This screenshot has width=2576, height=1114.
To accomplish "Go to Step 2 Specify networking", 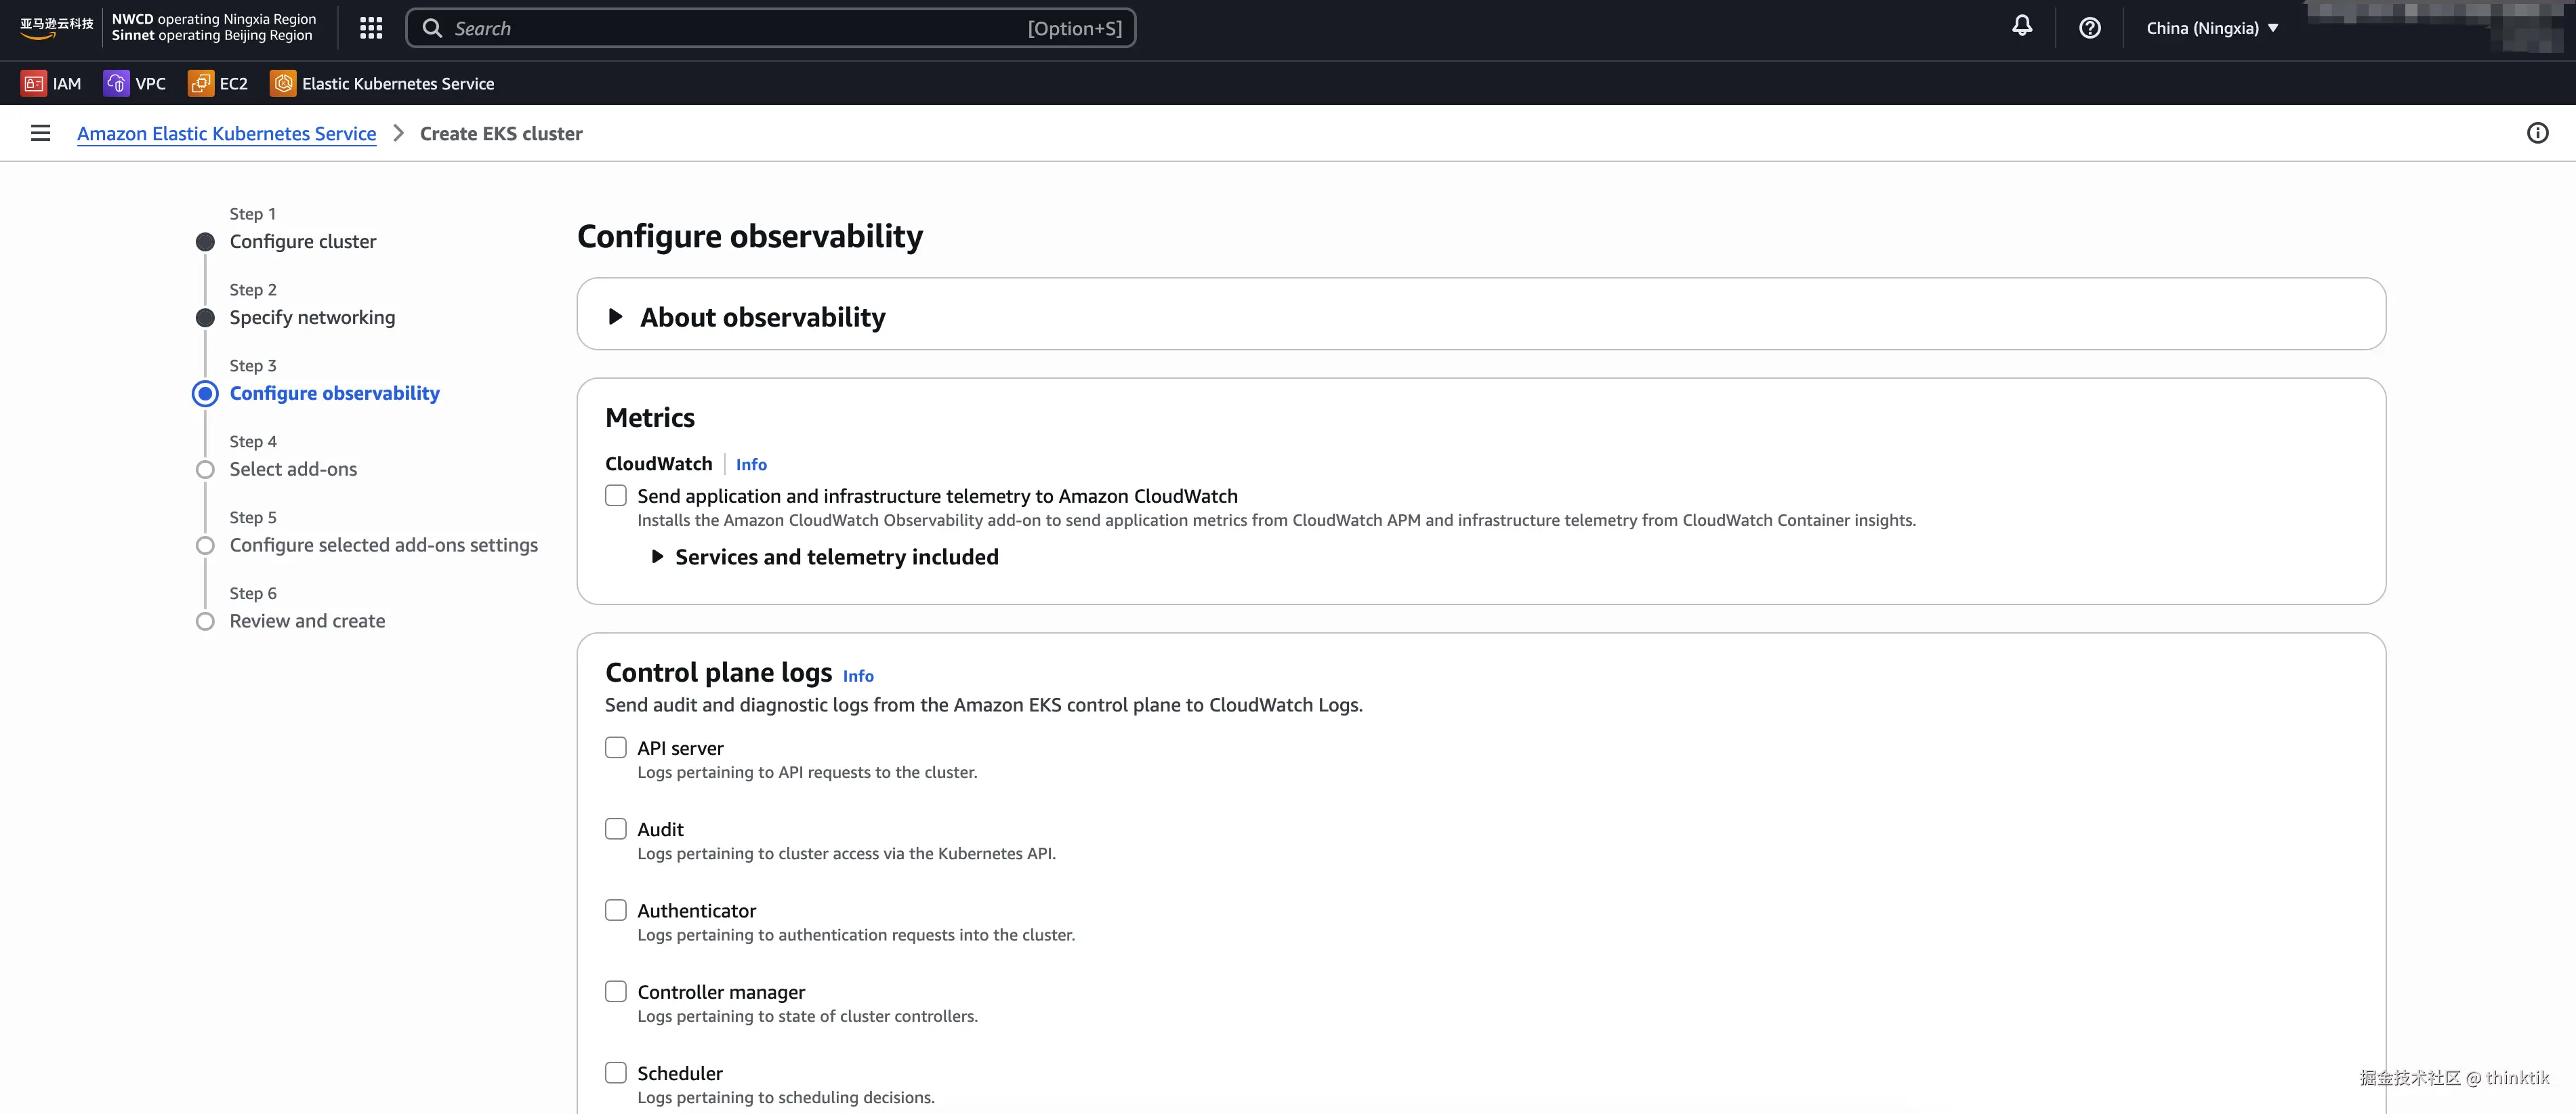I will coord(311,318).
